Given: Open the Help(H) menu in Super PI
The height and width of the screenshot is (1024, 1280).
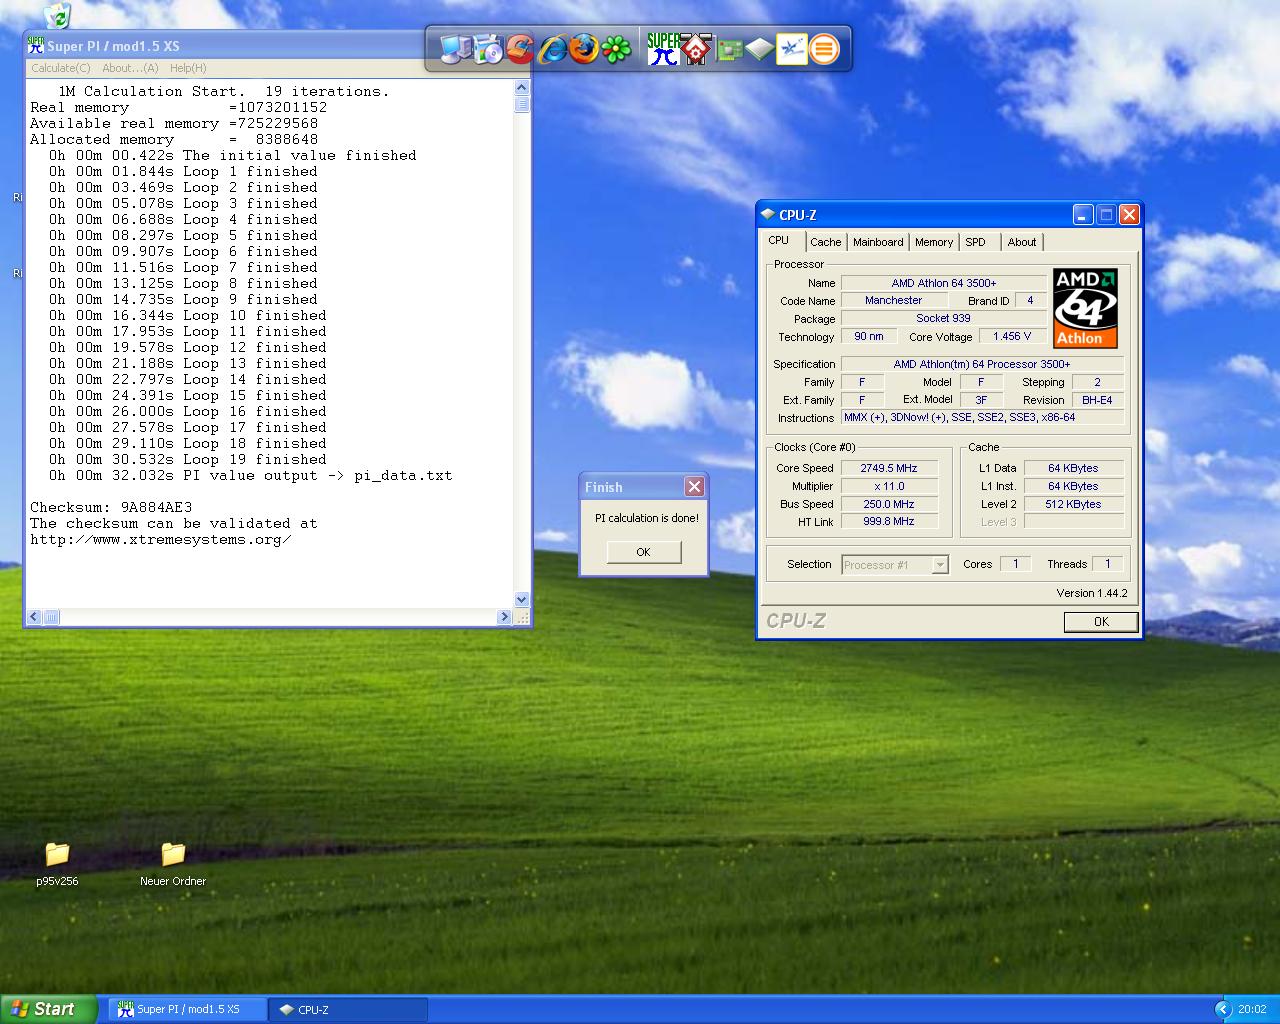Looking at the screenshot, I should (188, 68).
